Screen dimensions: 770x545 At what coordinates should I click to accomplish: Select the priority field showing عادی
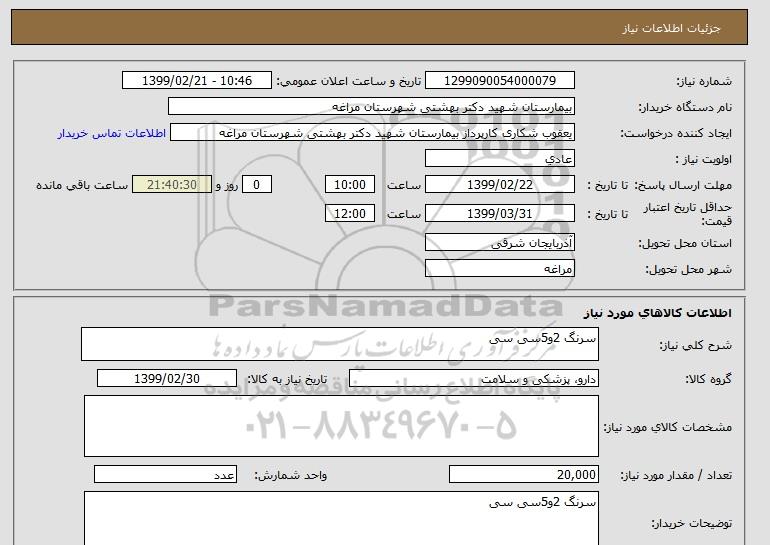499,159
